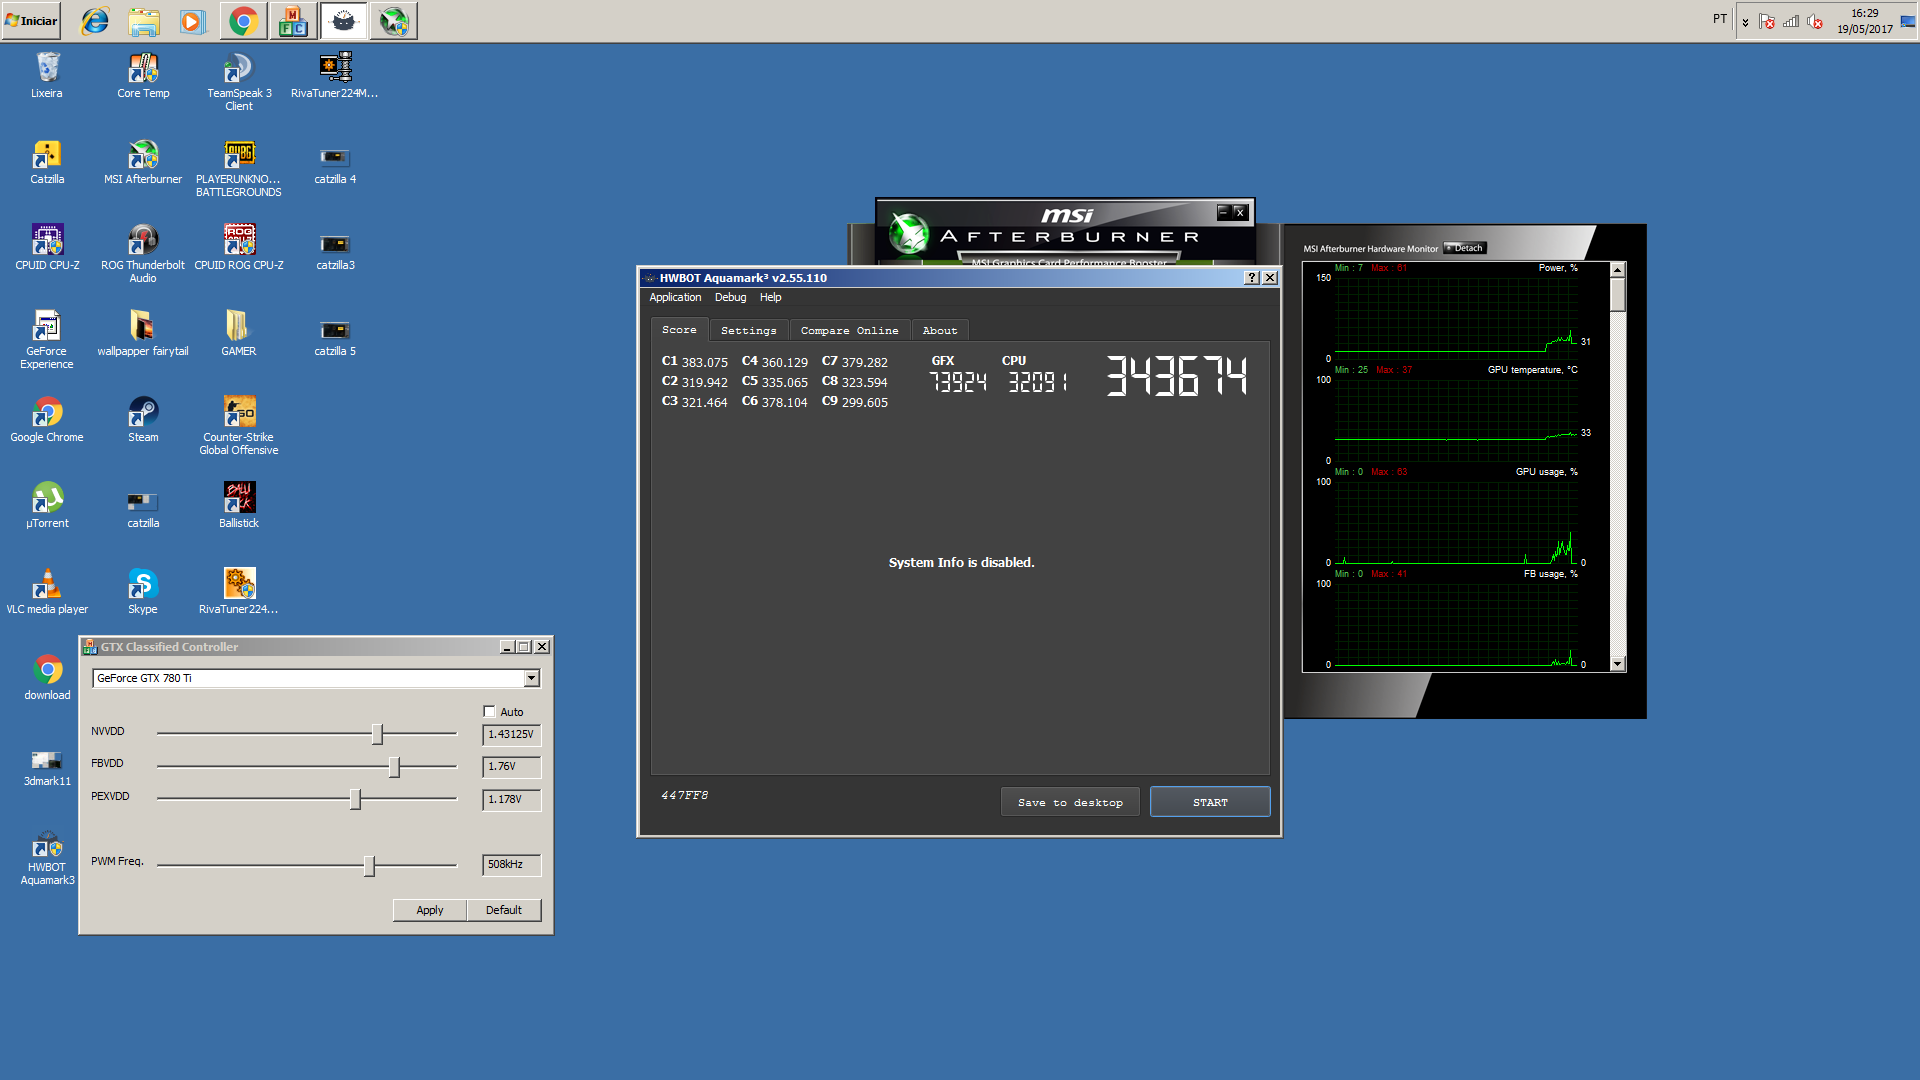Expand the GeForce GTX 780 Ti dropdown

coord(531,678)
